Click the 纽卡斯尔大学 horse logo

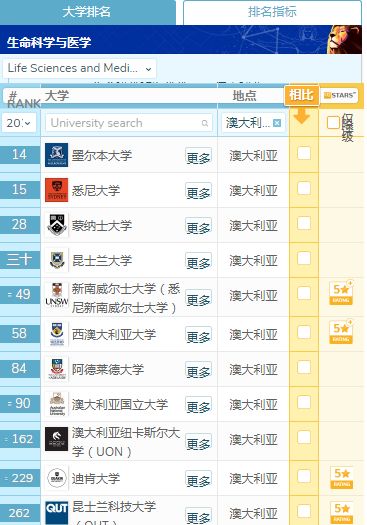click(x=57, y=439)
